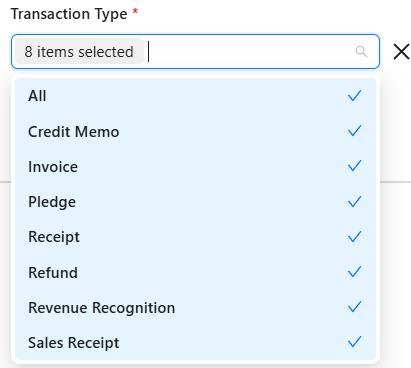
Task: Toggle Revenue Recognition entry
Action: tap(195, 307)
